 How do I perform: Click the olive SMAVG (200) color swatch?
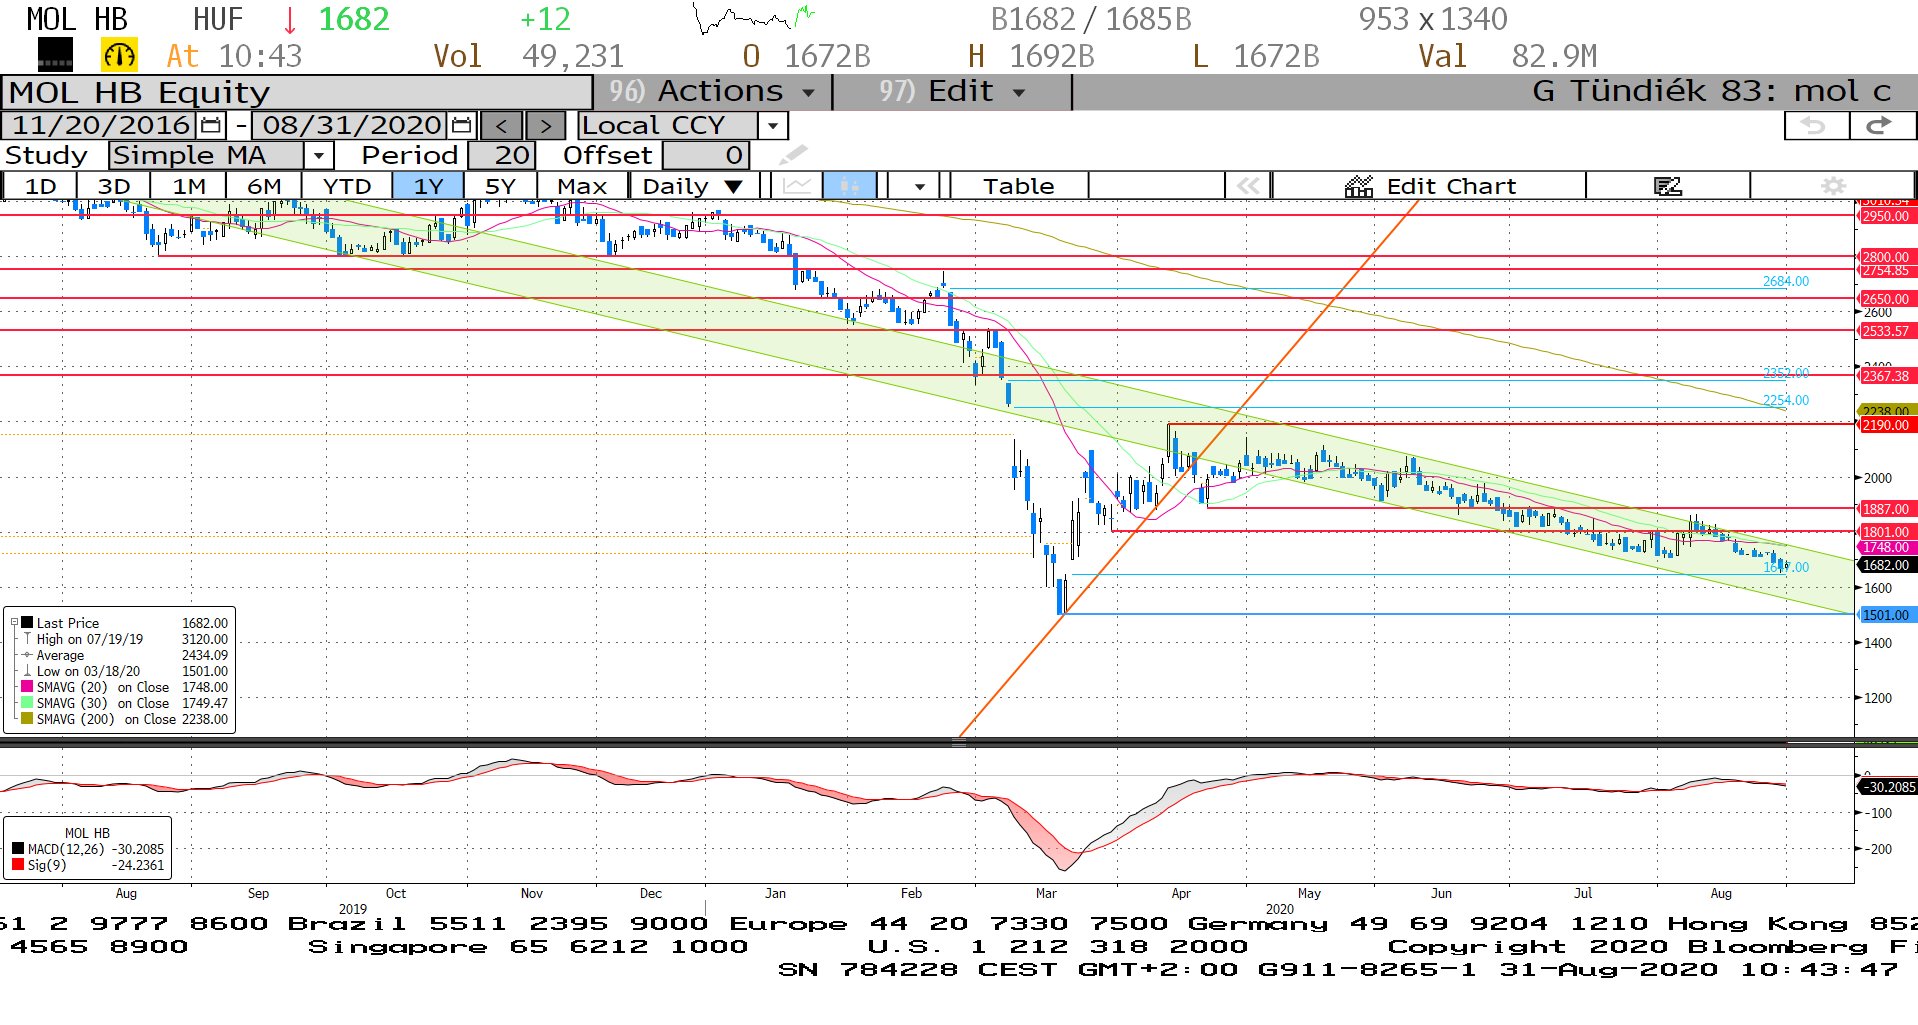[28, 719]
